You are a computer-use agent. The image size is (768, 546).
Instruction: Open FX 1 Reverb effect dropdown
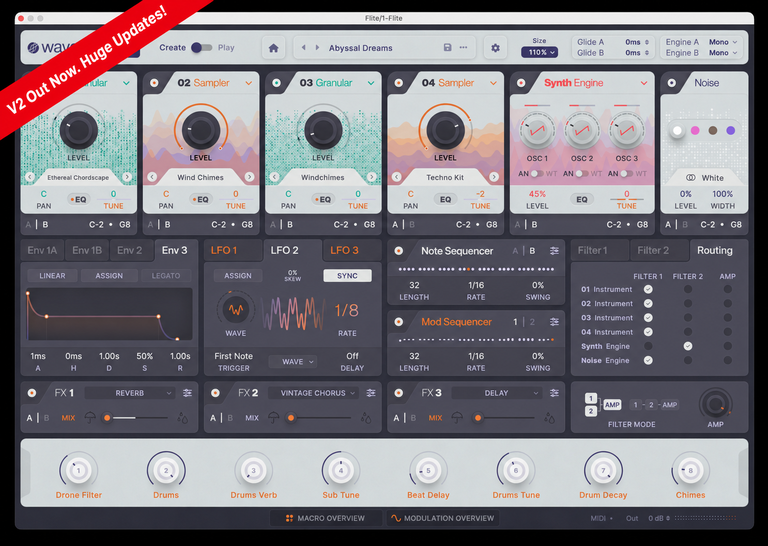coord(130,393)
